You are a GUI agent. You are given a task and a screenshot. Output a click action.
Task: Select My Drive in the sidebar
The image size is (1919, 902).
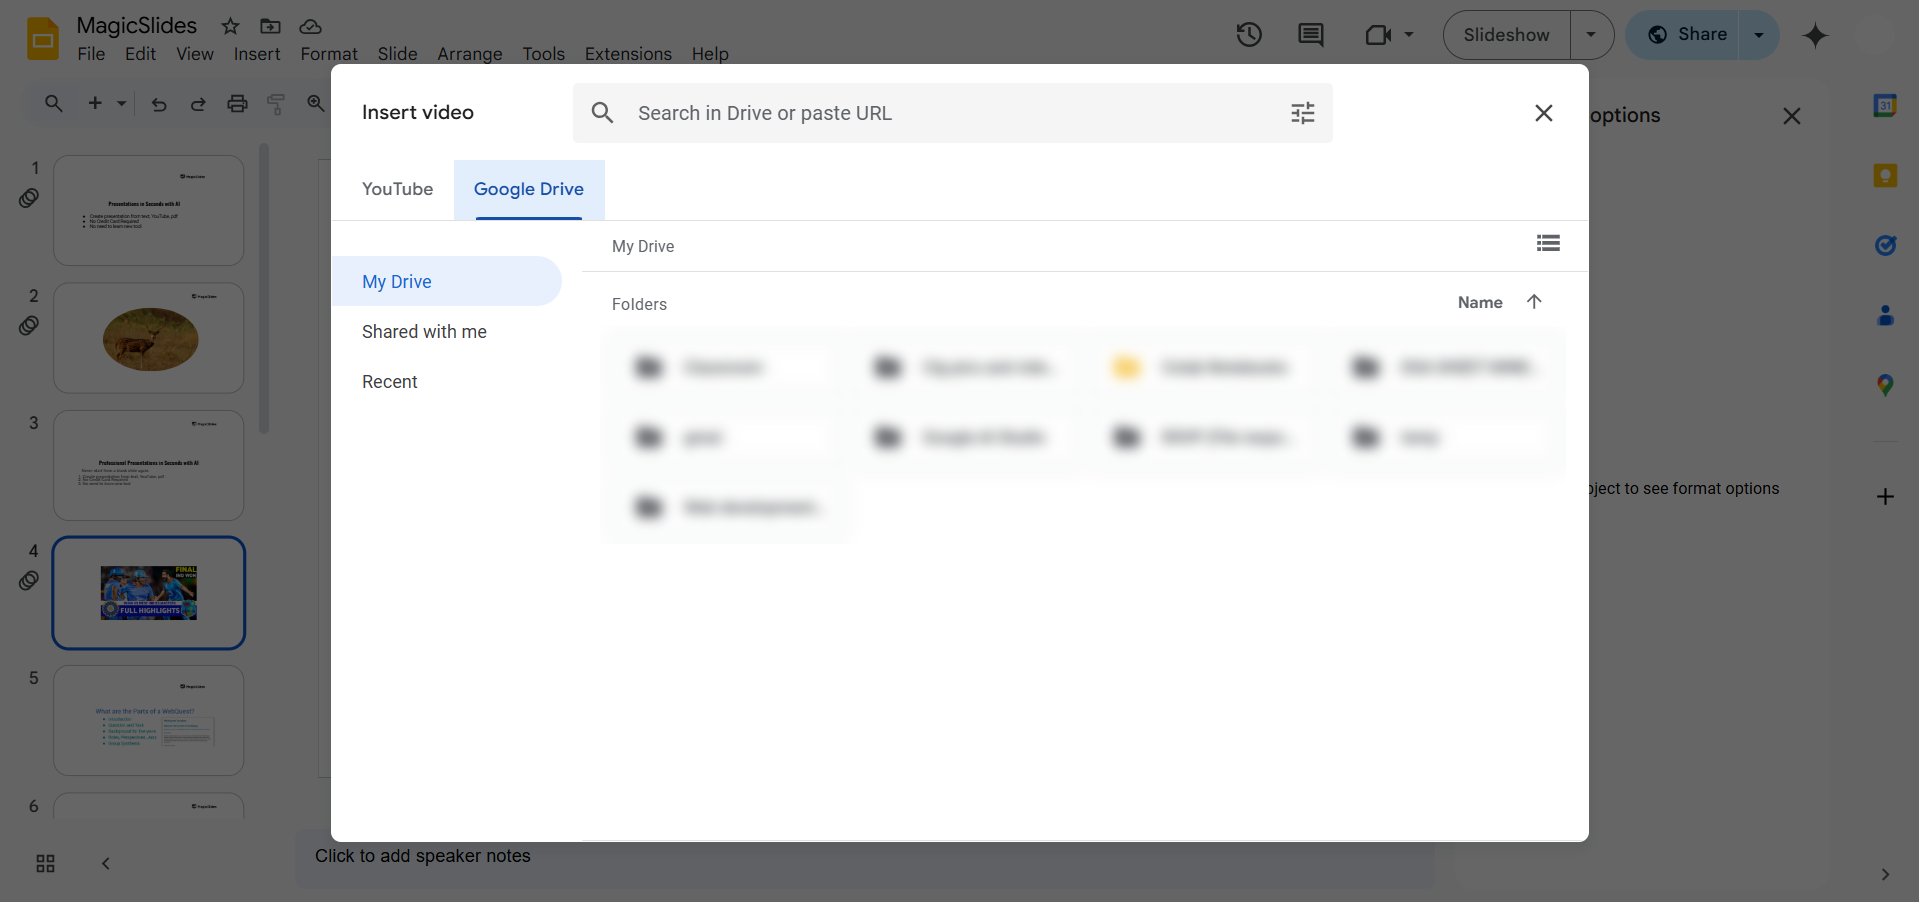point(446,281)
